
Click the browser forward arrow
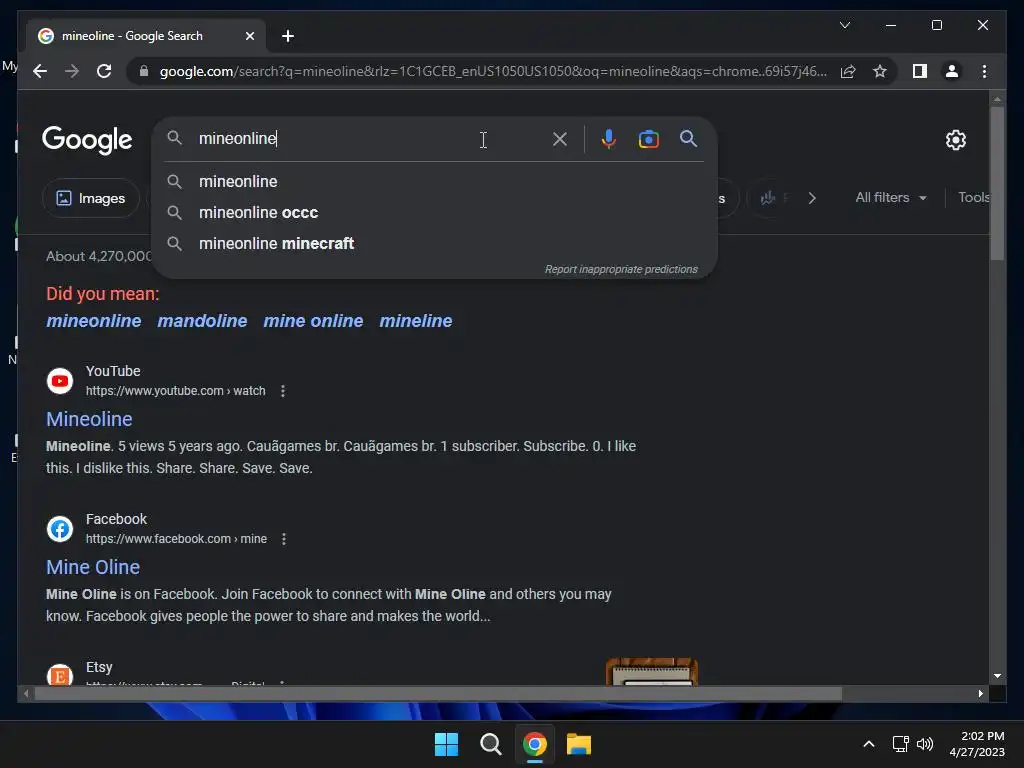tap(72, 71)
